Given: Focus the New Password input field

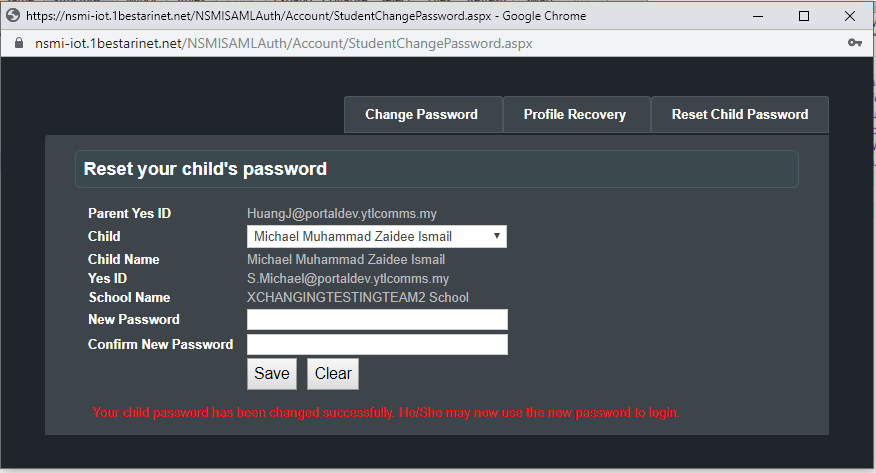Looking at the screenshot, I should click(377, 319).
